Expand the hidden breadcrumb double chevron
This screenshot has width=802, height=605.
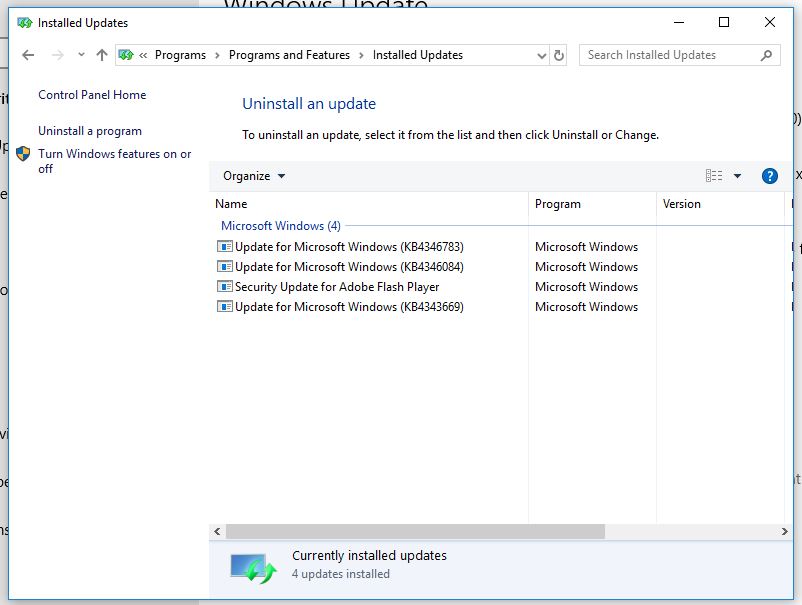pyautogui.click(x=143, y=55)
